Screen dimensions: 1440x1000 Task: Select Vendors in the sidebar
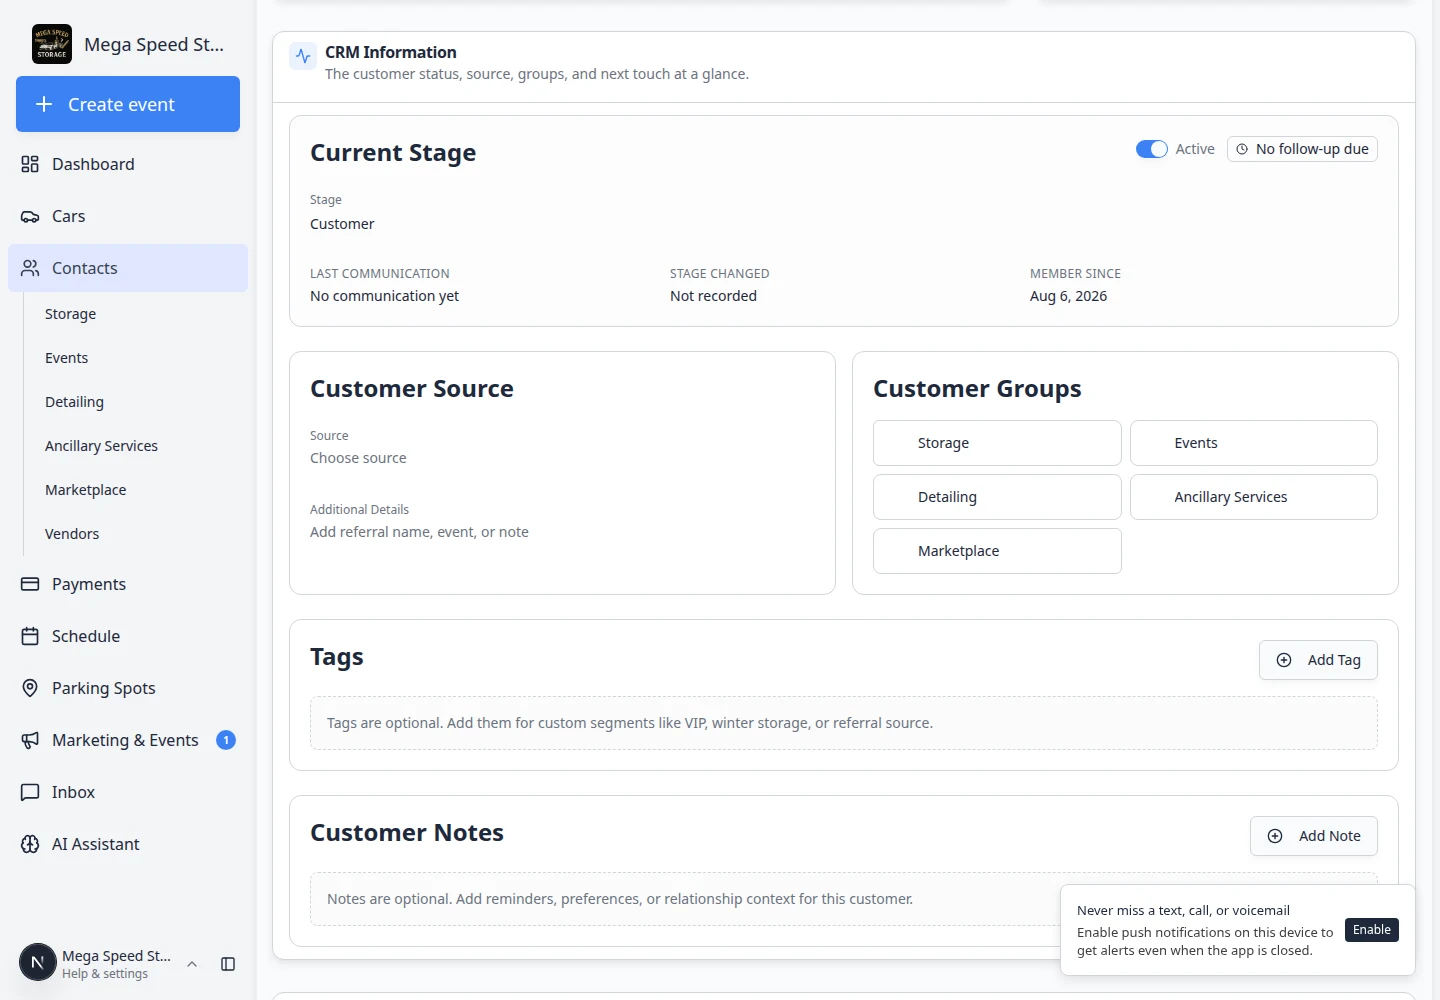(72, 534)
